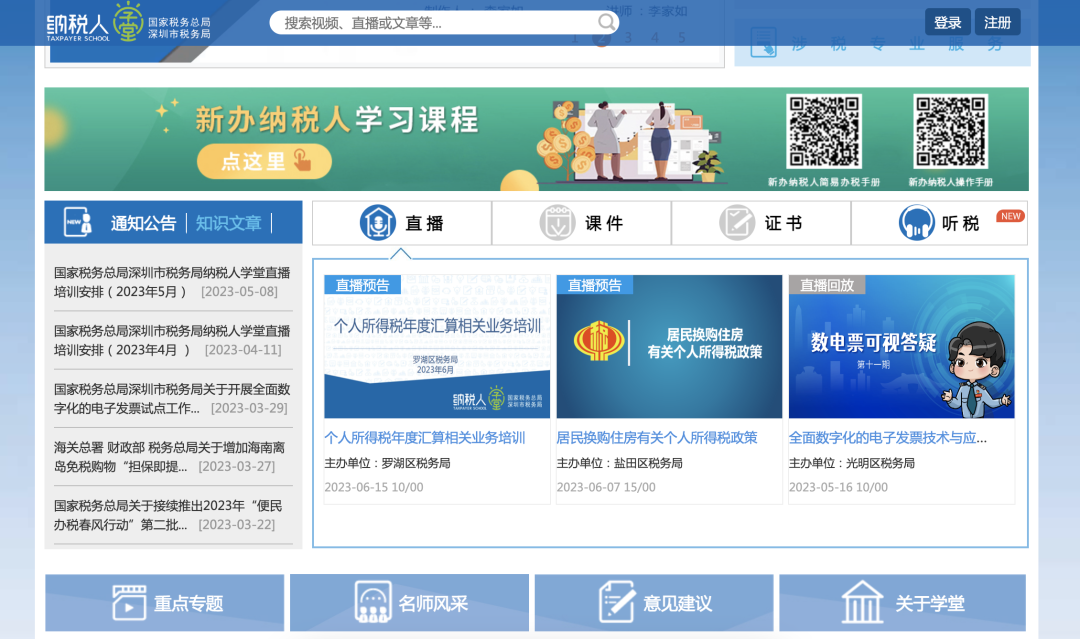
Task: Click the 点这里 banner button
Action: [x=264, y=161]
